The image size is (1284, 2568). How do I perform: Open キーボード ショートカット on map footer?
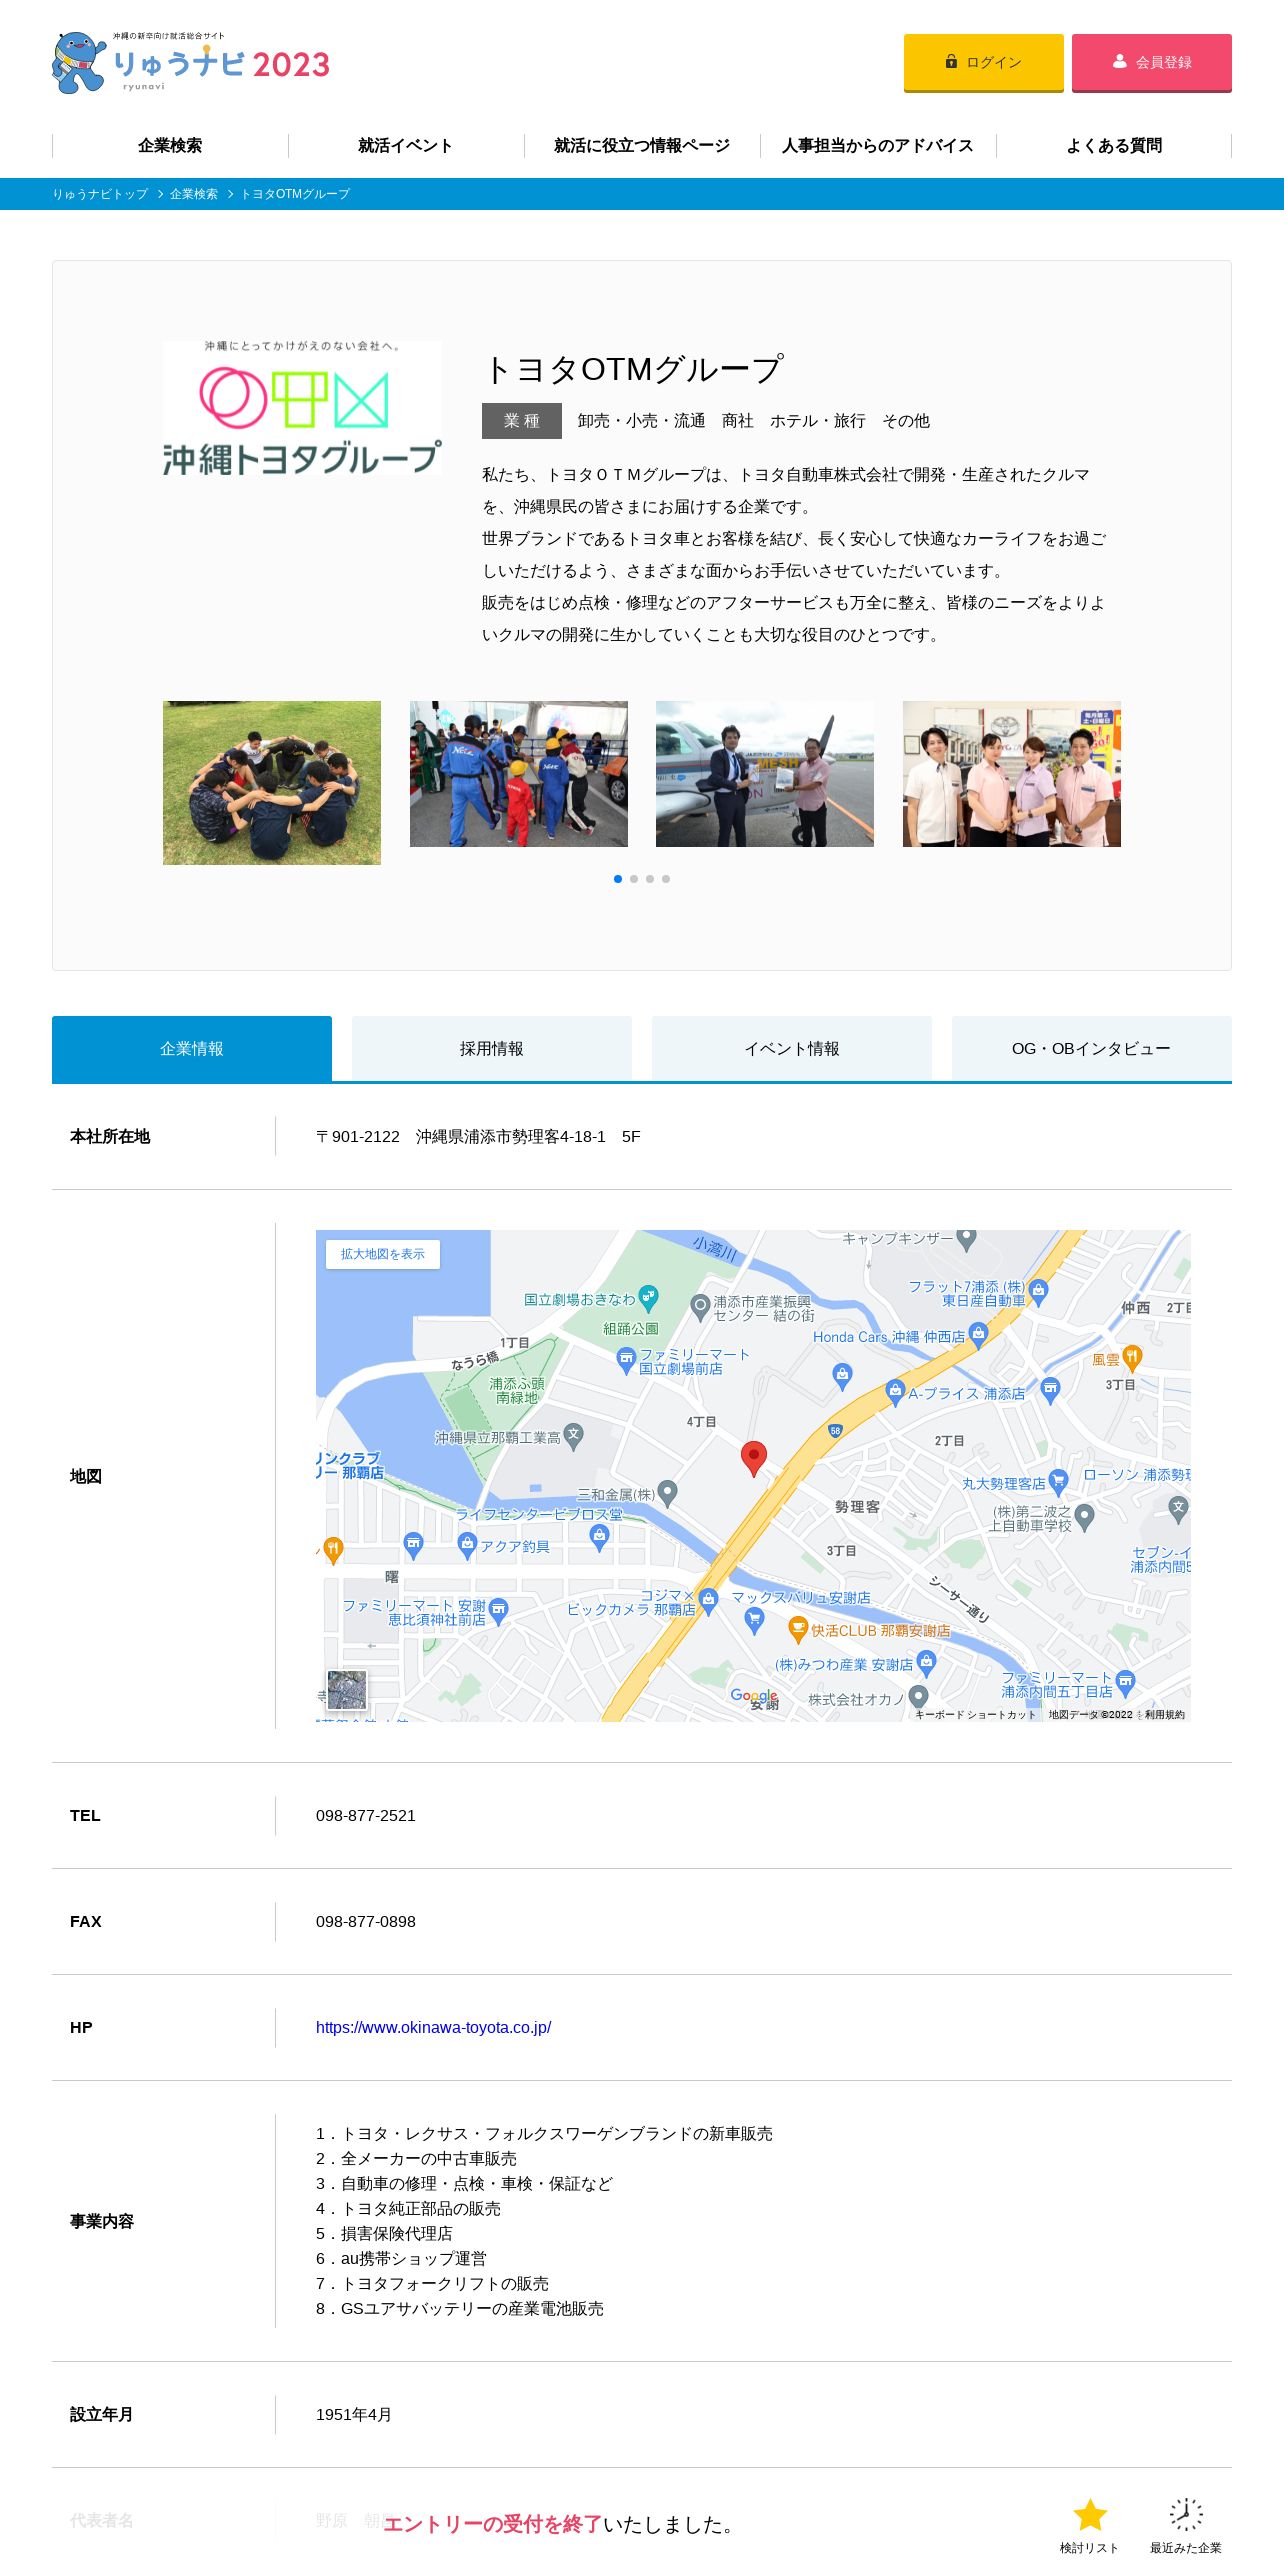976,1714
